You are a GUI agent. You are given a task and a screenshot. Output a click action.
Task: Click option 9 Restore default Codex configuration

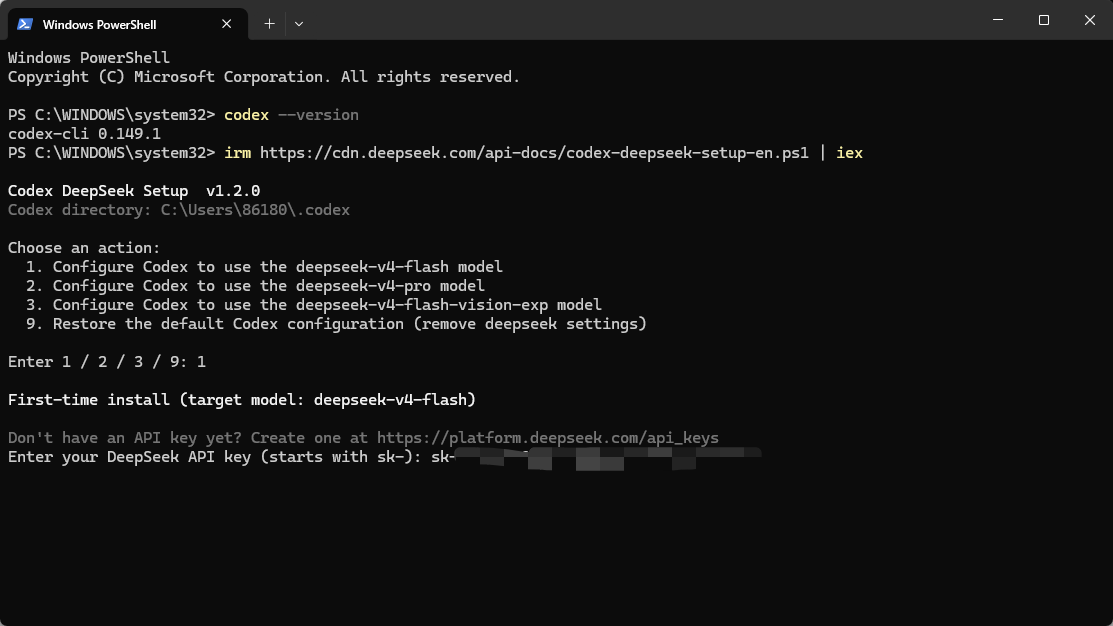[336, 324]
